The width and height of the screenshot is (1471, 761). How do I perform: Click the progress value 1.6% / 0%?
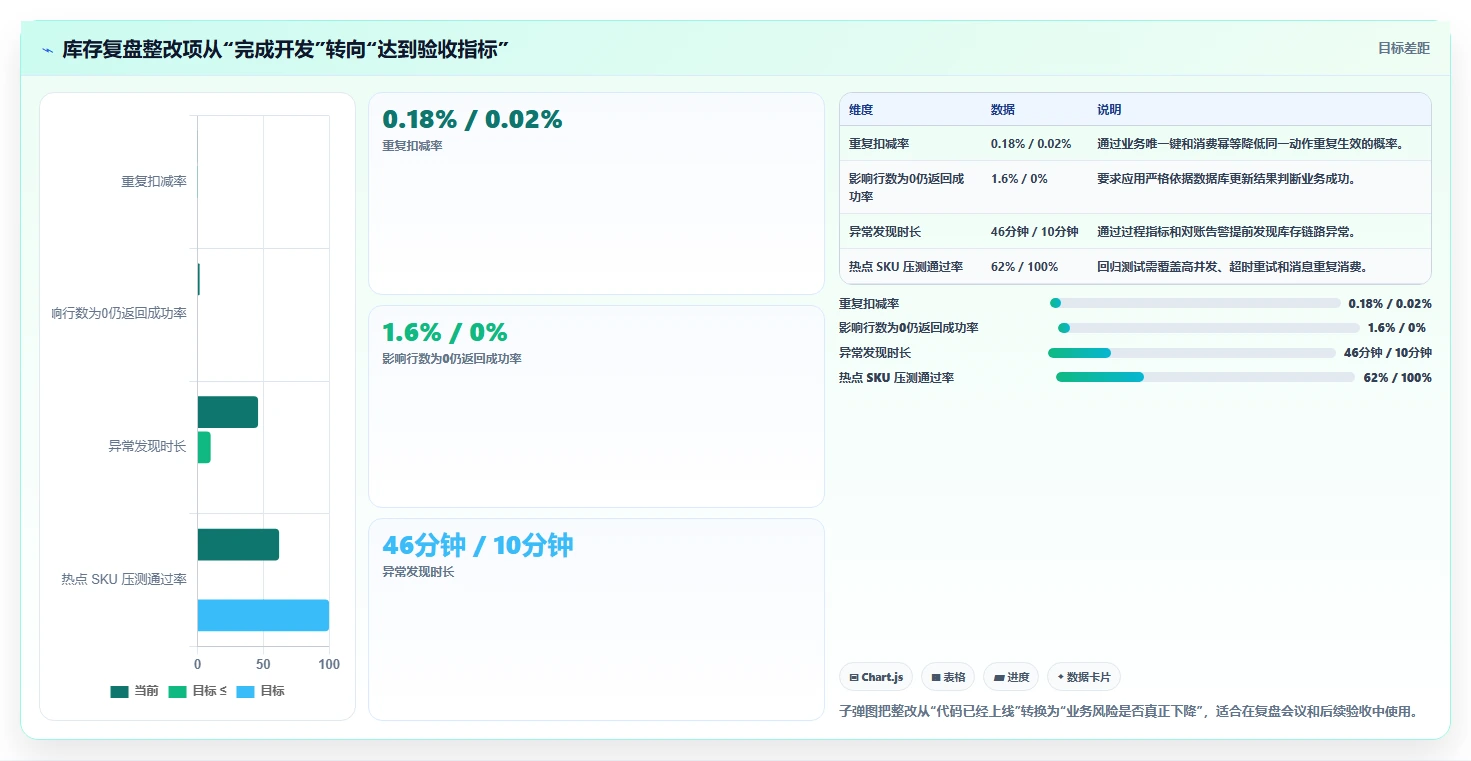click(1397, 328)
